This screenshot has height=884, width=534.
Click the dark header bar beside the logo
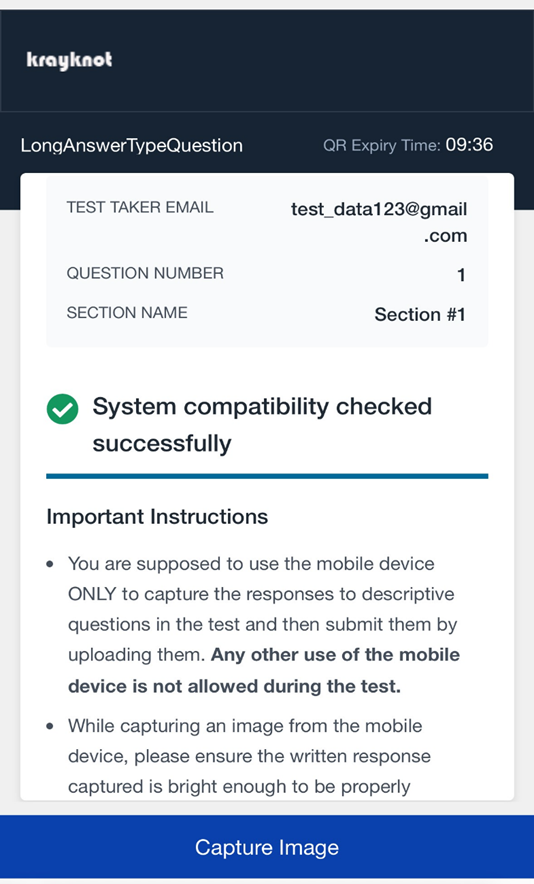[x=321, y=60]
